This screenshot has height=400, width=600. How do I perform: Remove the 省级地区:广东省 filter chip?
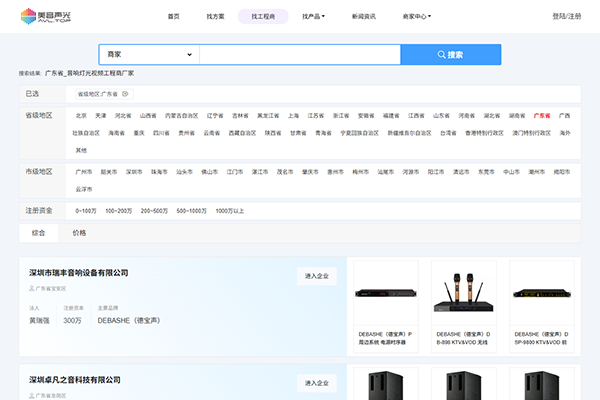(x=125, y=94)
